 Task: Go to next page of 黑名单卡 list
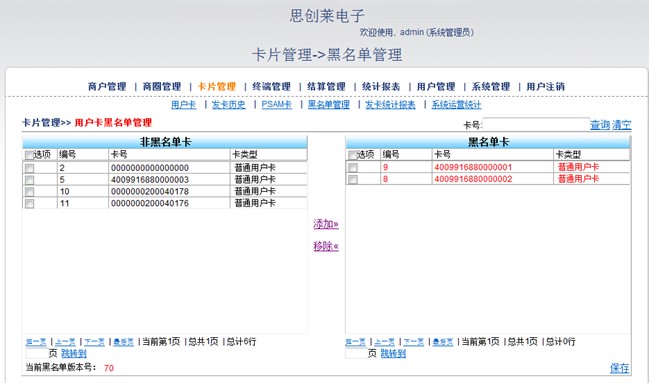coord(414,342)
